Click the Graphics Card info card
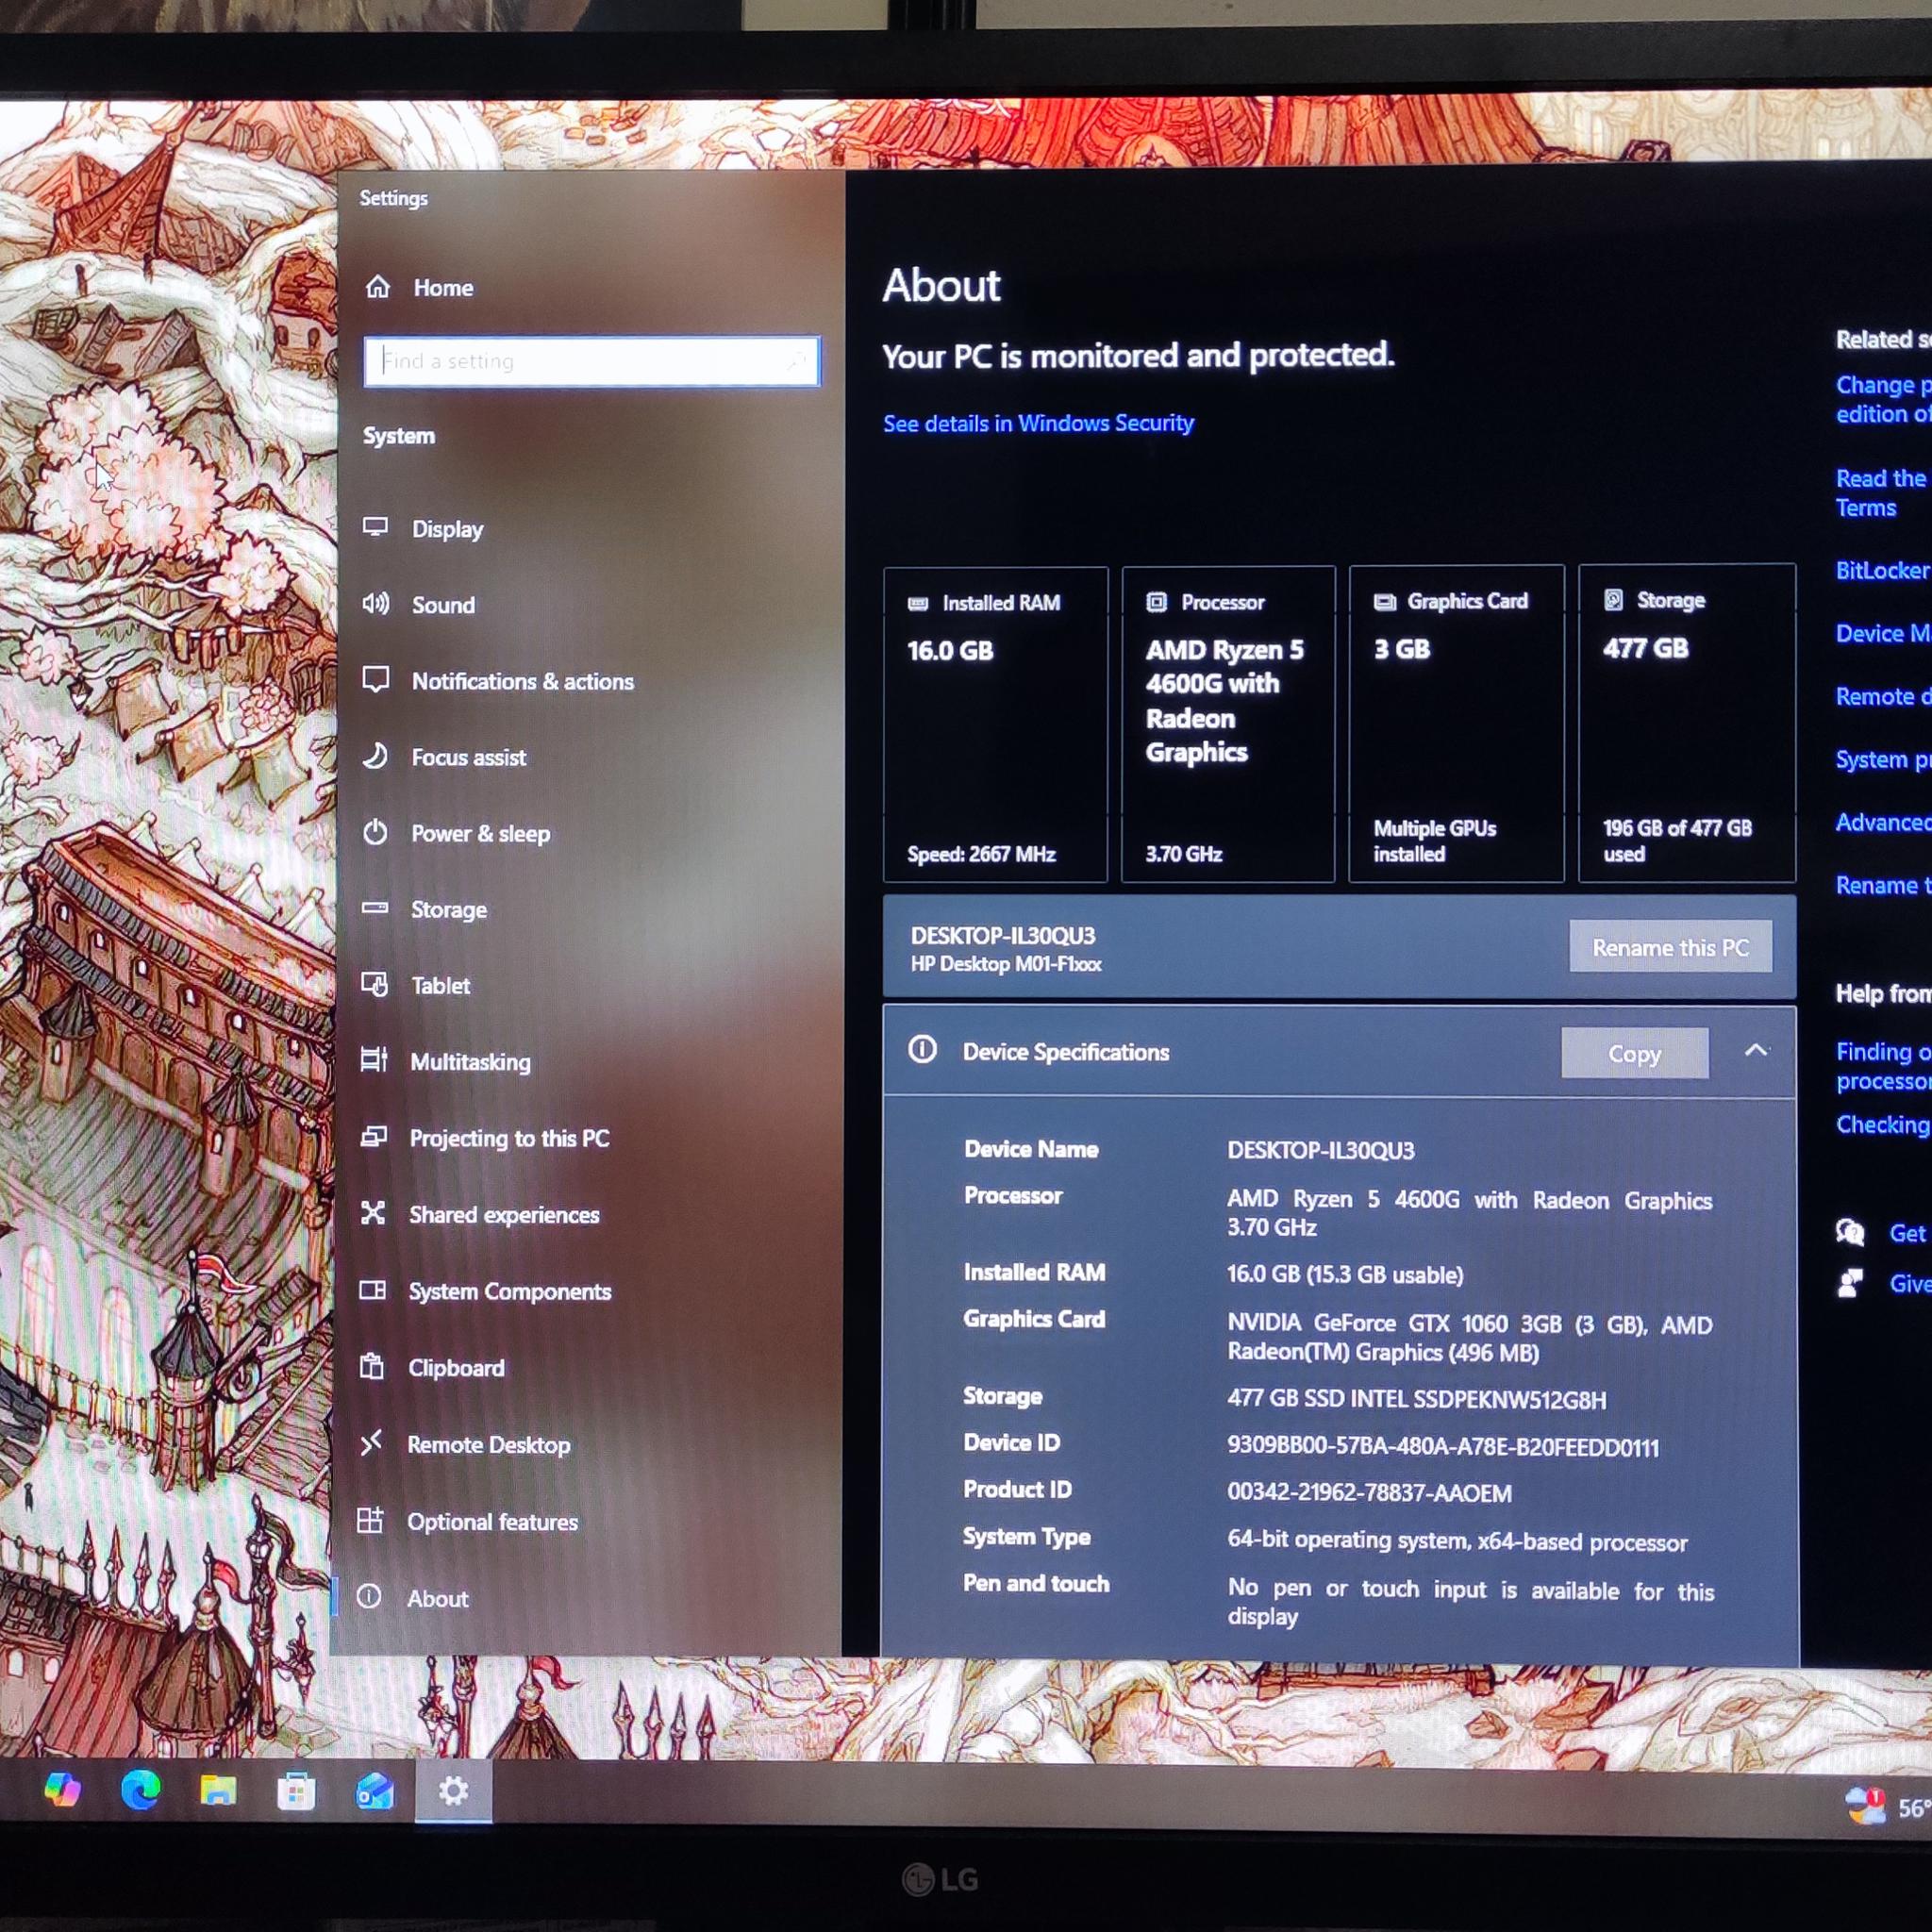Image resolution: width=1932 pixels, height=1932 pixels. point(1456,723)
